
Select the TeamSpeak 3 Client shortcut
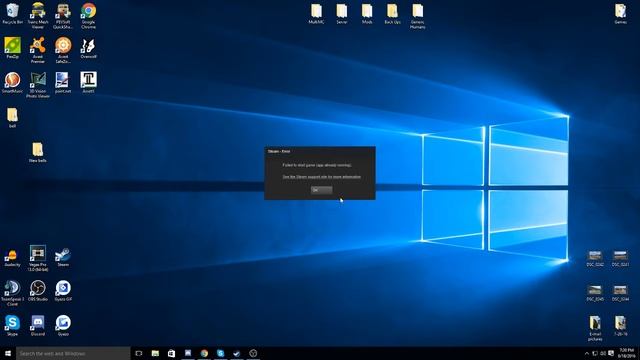13,293
